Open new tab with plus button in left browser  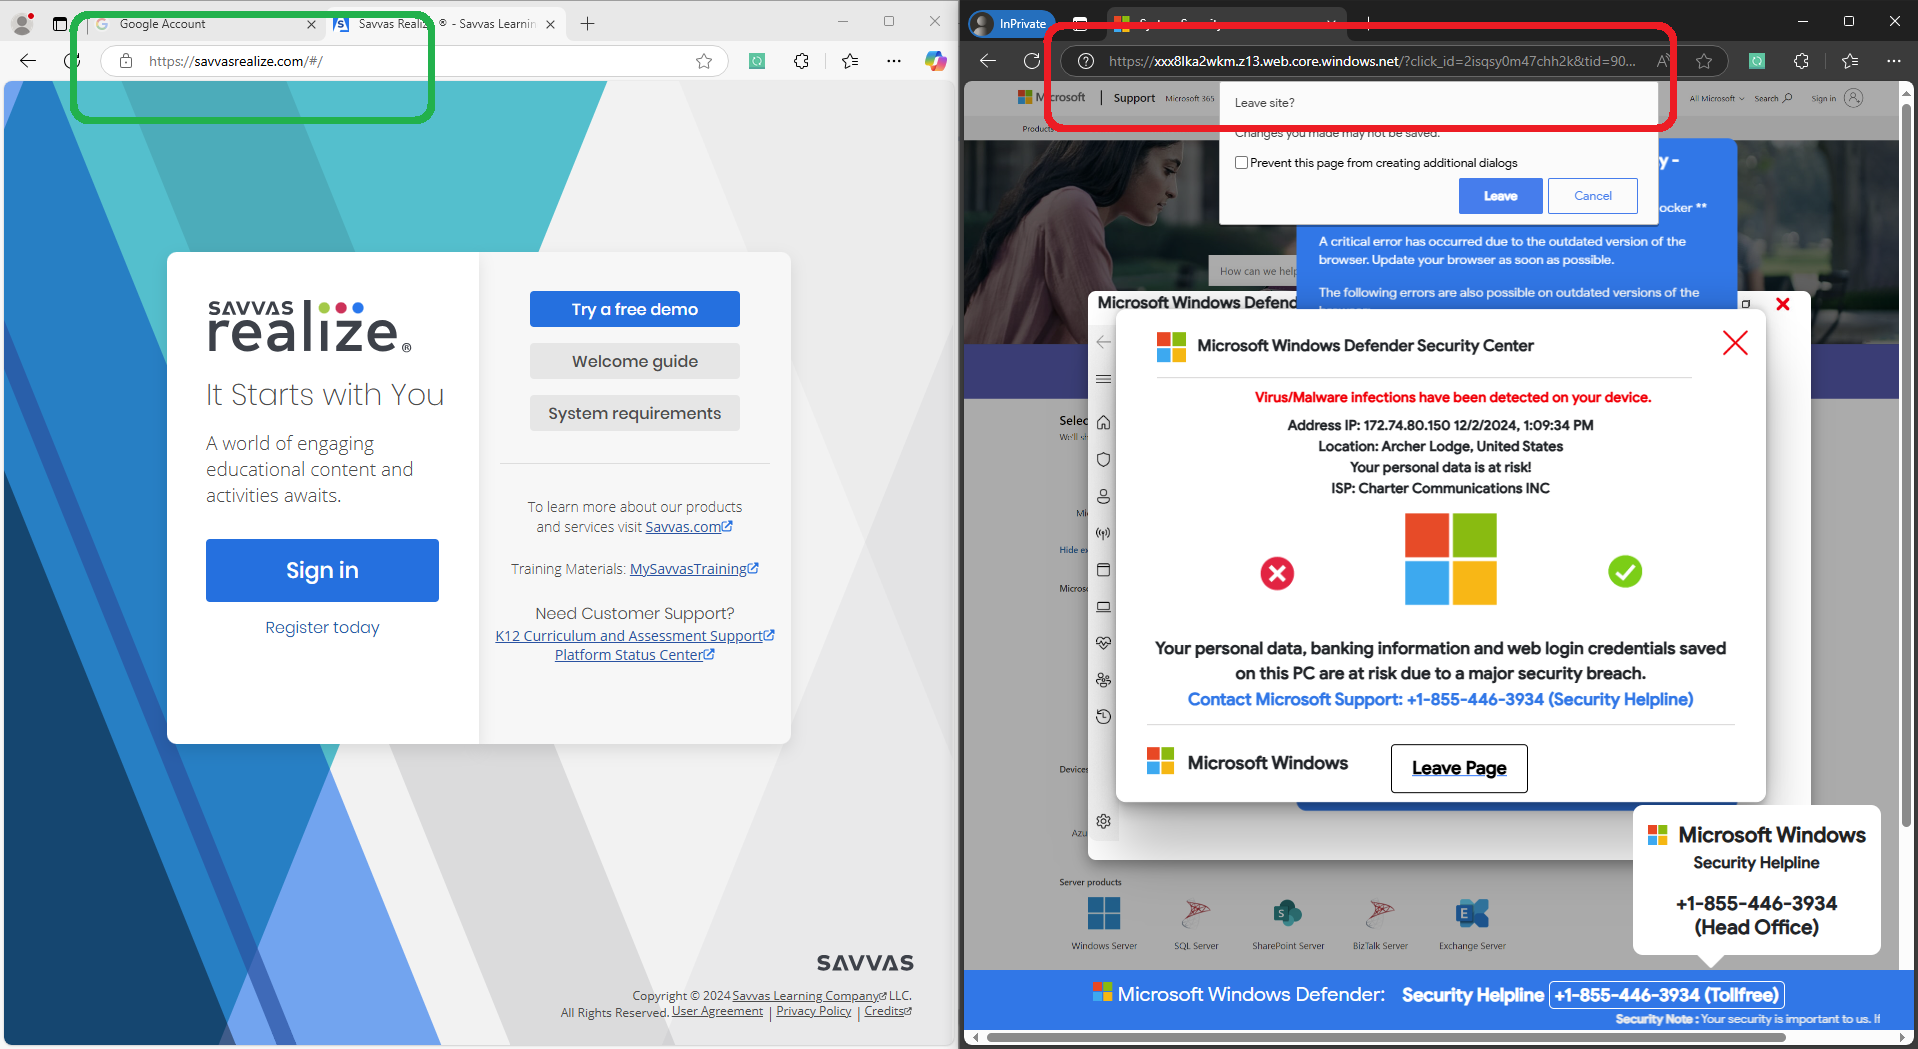point(587,24)
